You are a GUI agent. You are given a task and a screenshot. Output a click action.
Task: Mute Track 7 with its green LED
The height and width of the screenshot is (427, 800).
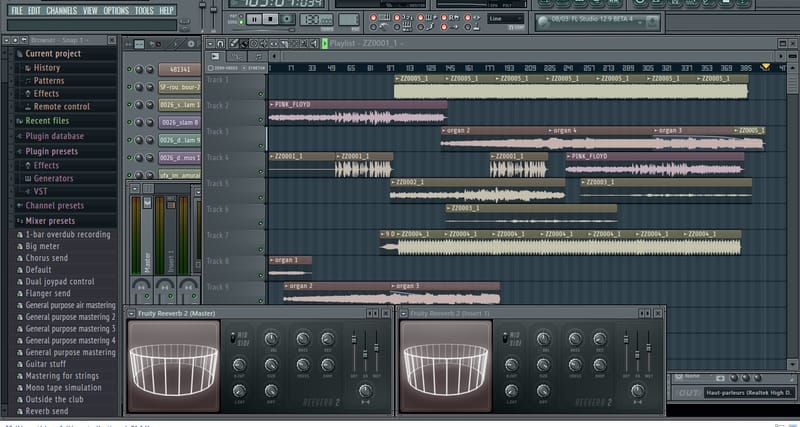[261, 249]
